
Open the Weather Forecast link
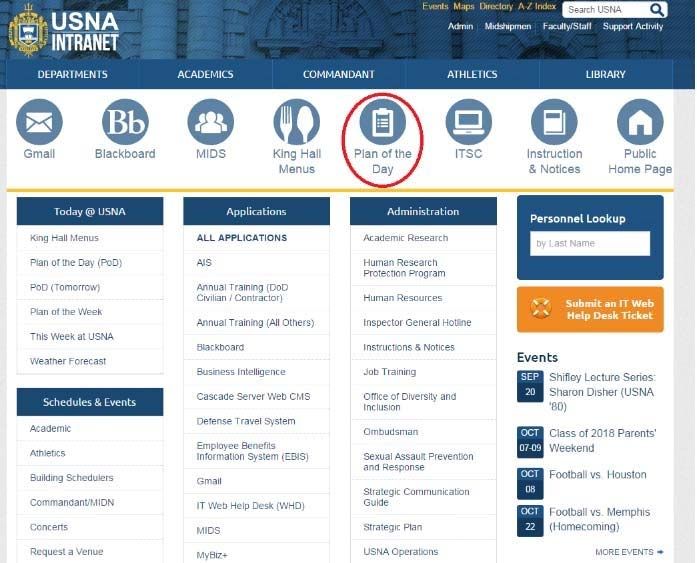[68, 361]
